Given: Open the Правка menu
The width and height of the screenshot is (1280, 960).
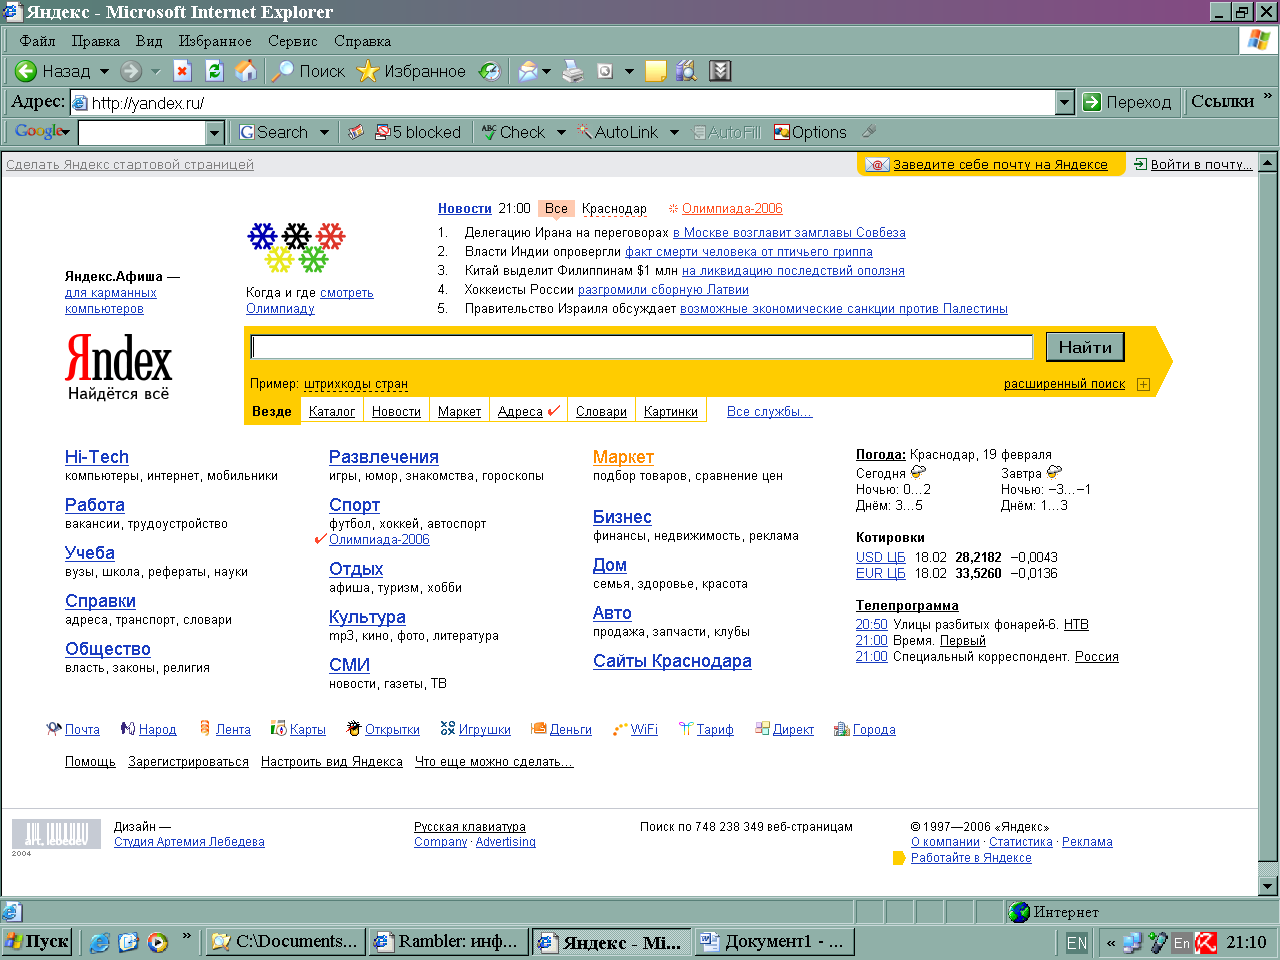Looking at the screenshot, I should pyautogui.click(x=96, y=41).
